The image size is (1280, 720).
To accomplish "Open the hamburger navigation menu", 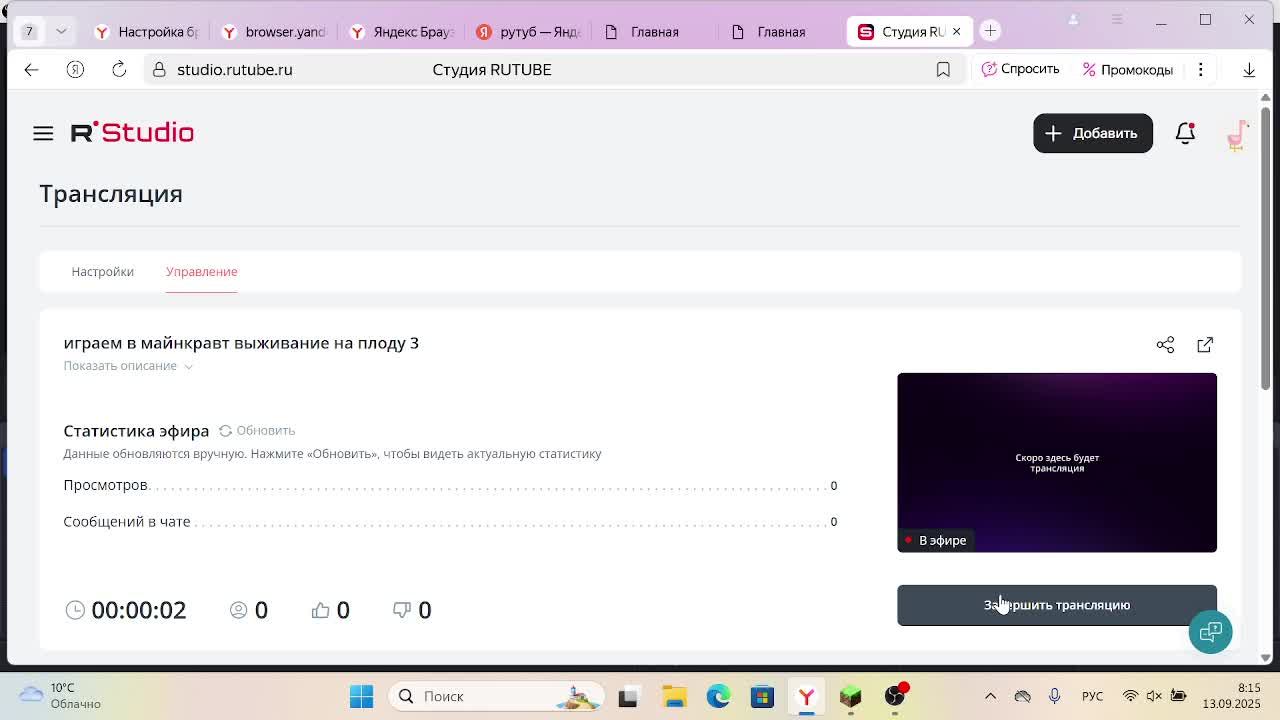I will (43, 133).
